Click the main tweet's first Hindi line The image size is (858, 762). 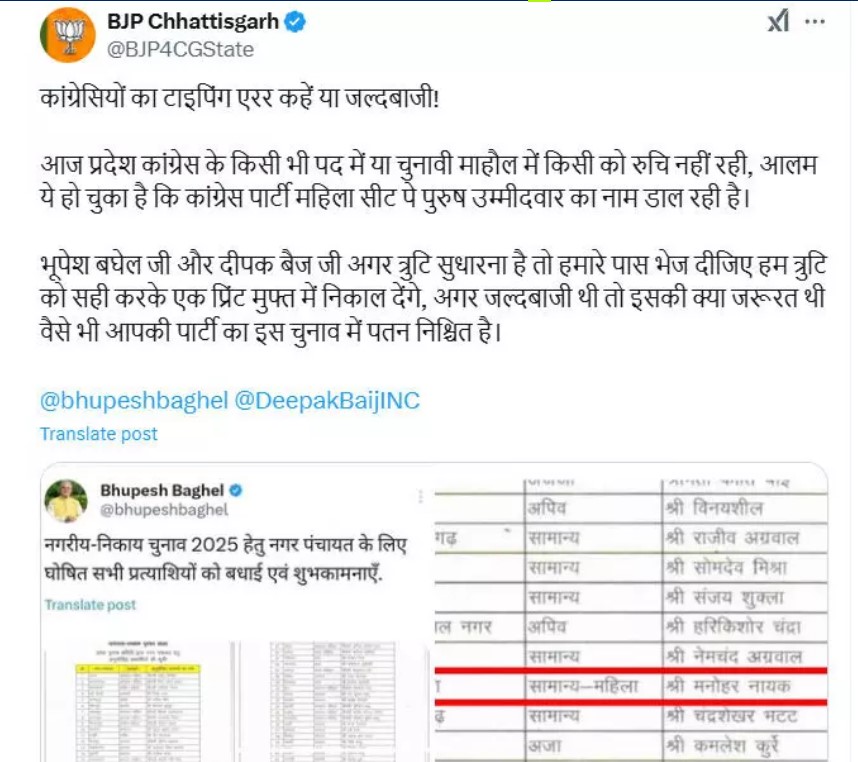[240, 98]
